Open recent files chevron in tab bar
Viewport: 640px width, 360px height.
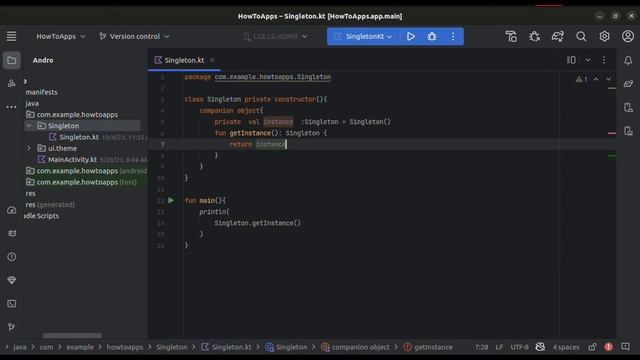[x=588, y=60]
